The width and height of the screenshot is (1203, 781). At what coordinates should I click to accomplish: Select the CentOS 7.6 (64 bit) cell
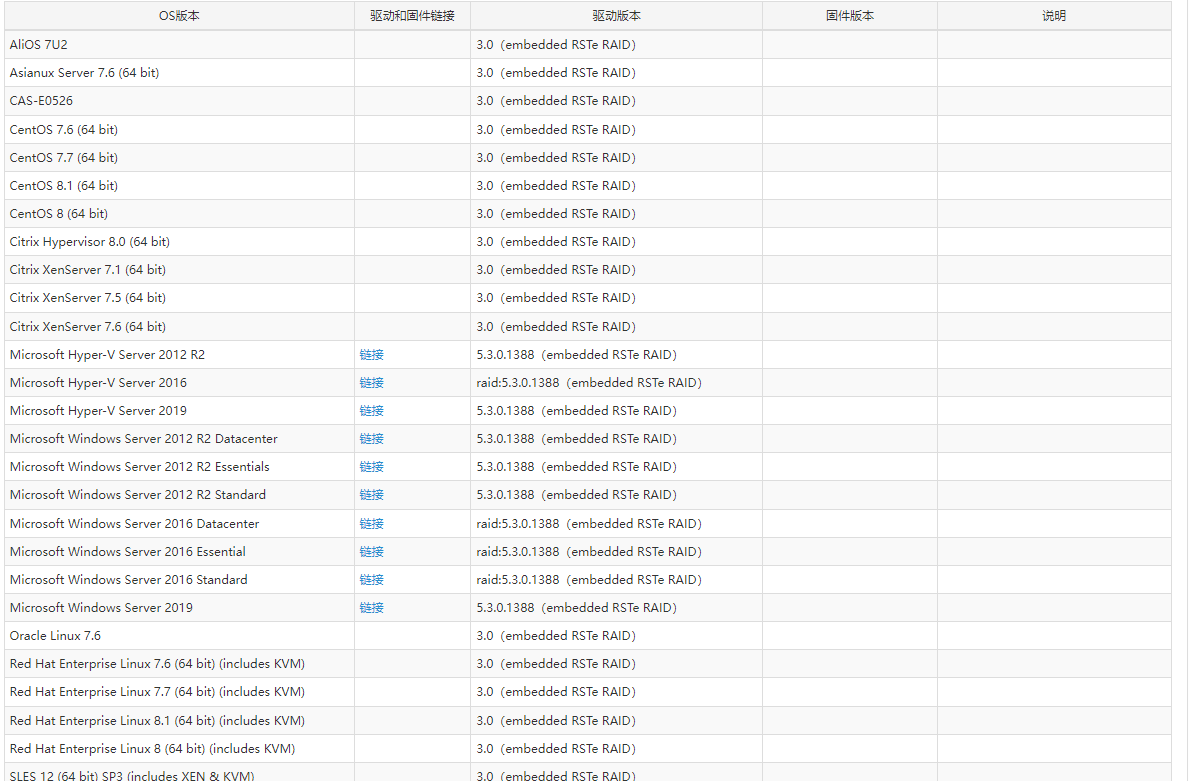tap(179, 130)
